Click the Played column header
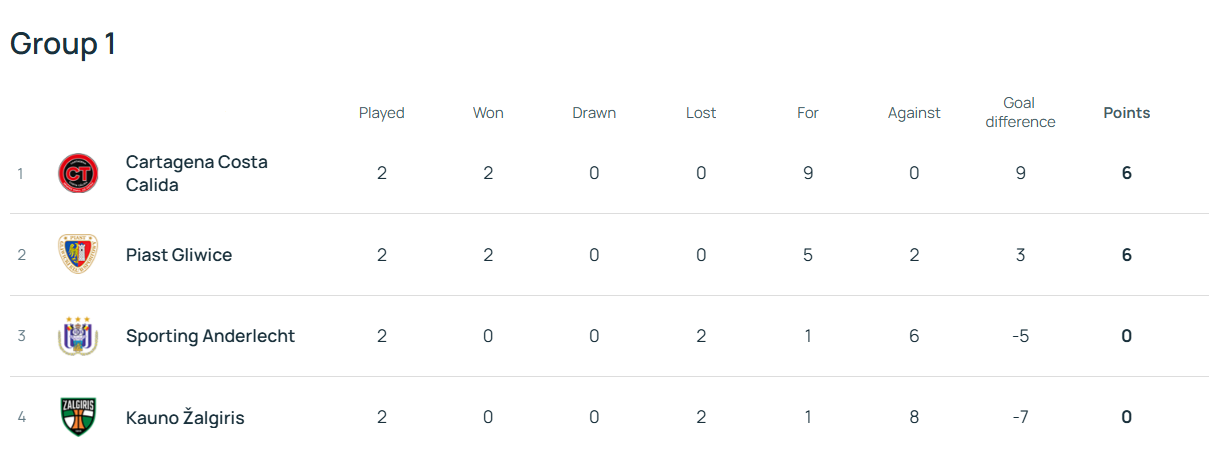The image size is (1209, 455). [382, 113]
